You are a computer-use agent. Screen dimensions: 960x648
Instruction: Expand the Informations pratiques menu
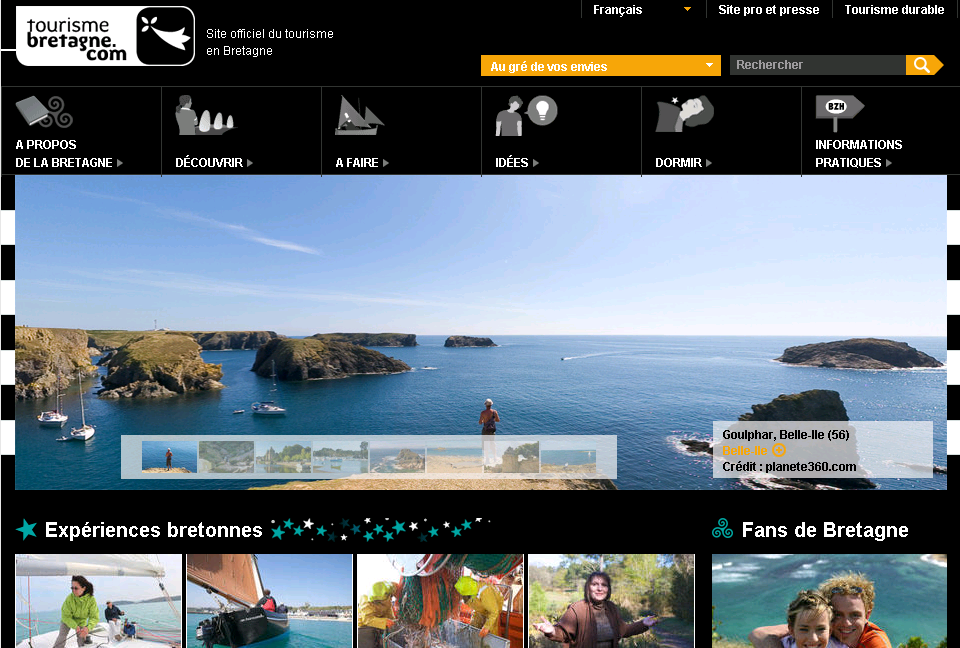[x=858, y=153]
